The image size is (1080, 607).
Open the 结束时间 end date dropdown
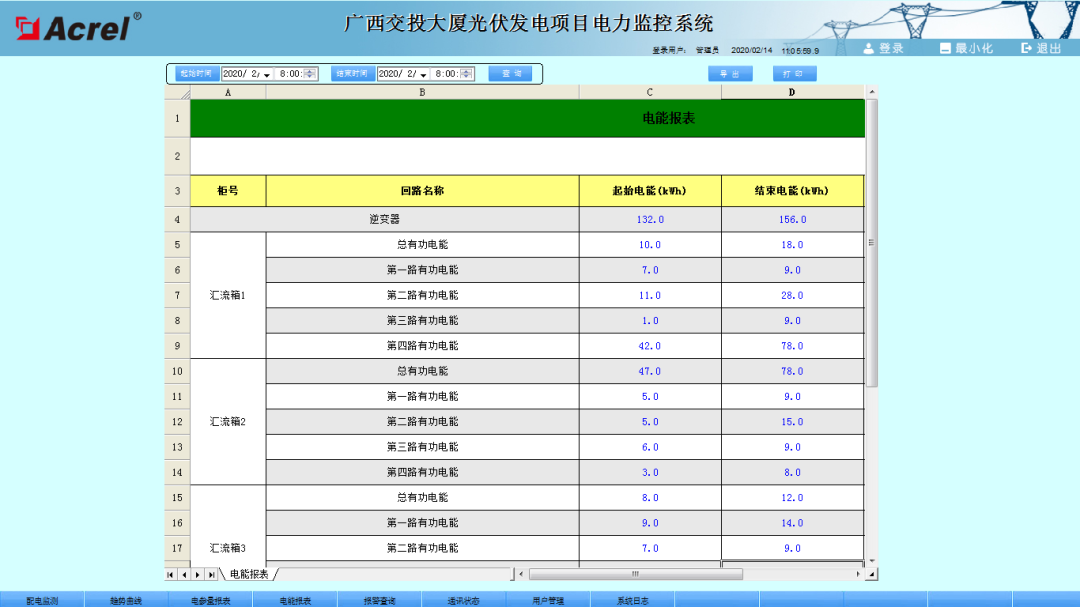(x=423, y=73)
